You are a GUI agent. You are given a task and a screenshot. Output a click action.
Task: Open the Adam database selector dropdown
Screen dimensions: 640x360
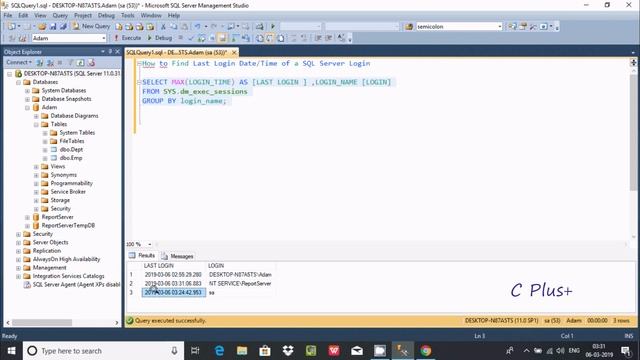tap(103, 38)
